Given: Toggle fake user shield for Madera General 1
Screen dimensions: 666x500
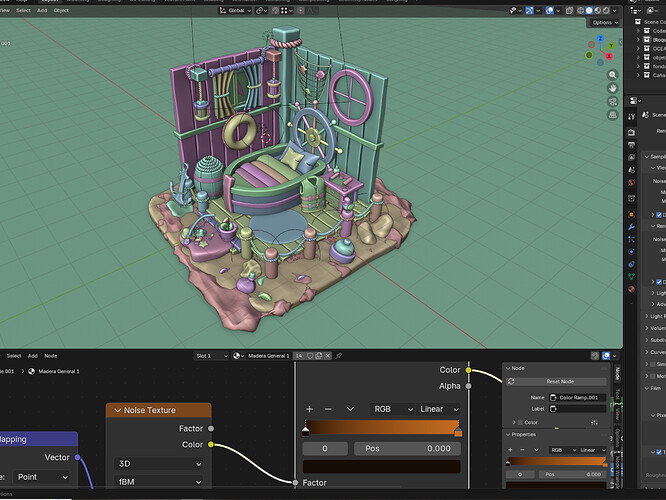Looking at the screenshot, I should [x=310, y=356].
